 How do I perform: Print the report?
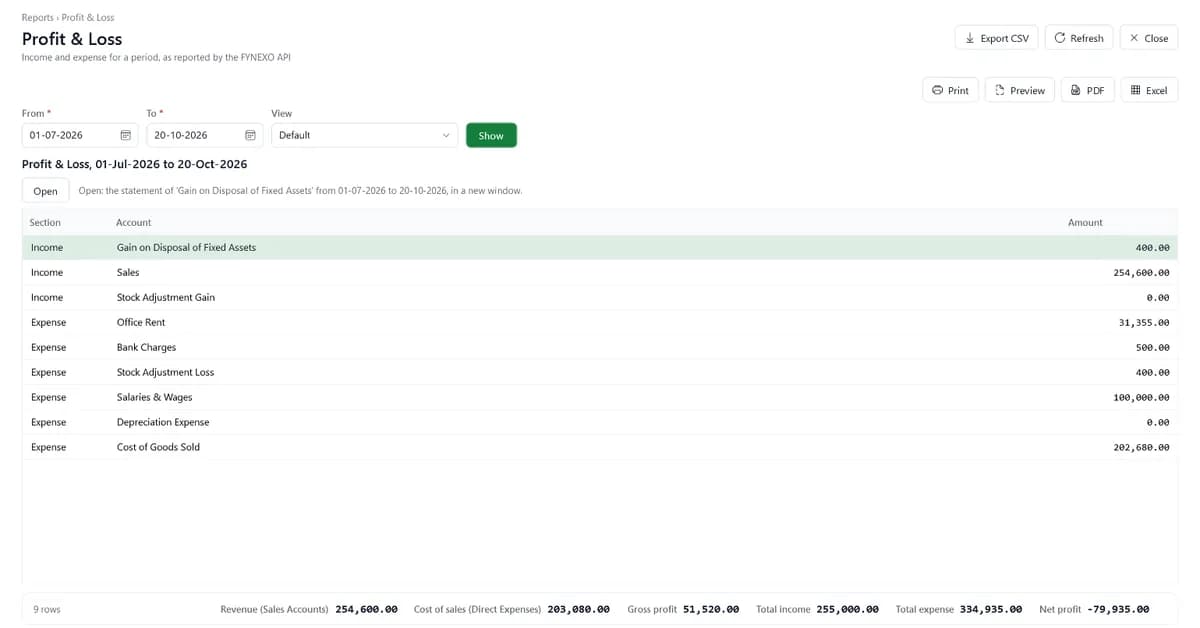coord(949,90)
